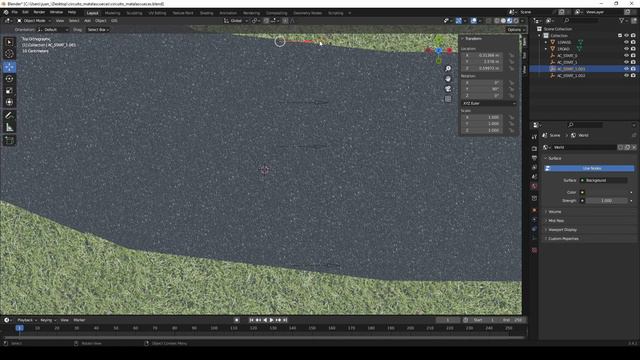640x360 pixels.
Task: Select the Annotate pencil tool
Action: pyautogui.click(x=9, y=116)
